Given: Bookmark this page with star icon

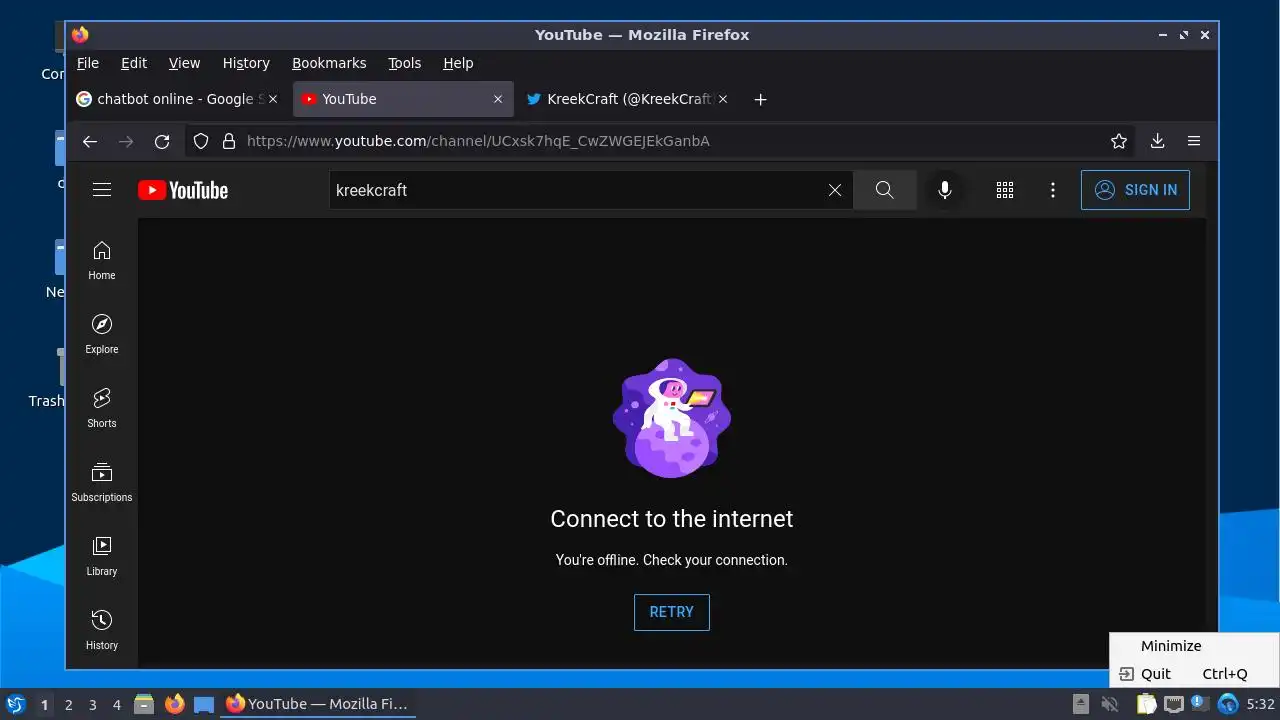Looking at the screenshot, I should point(1119,141).
